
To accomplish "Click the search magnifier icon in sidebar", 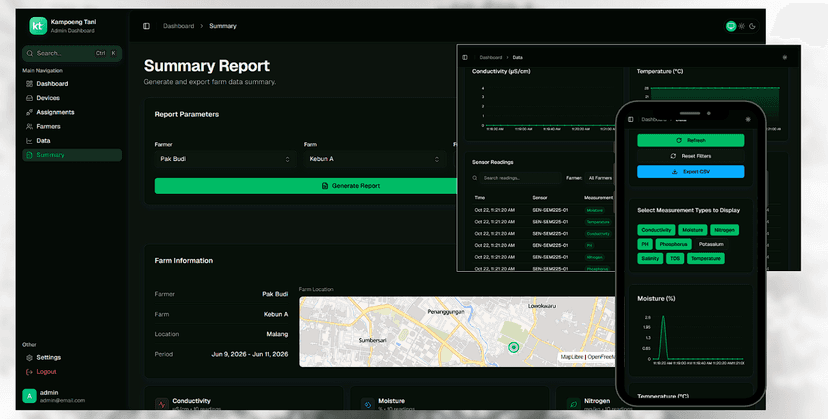I will tap(30, 53).
